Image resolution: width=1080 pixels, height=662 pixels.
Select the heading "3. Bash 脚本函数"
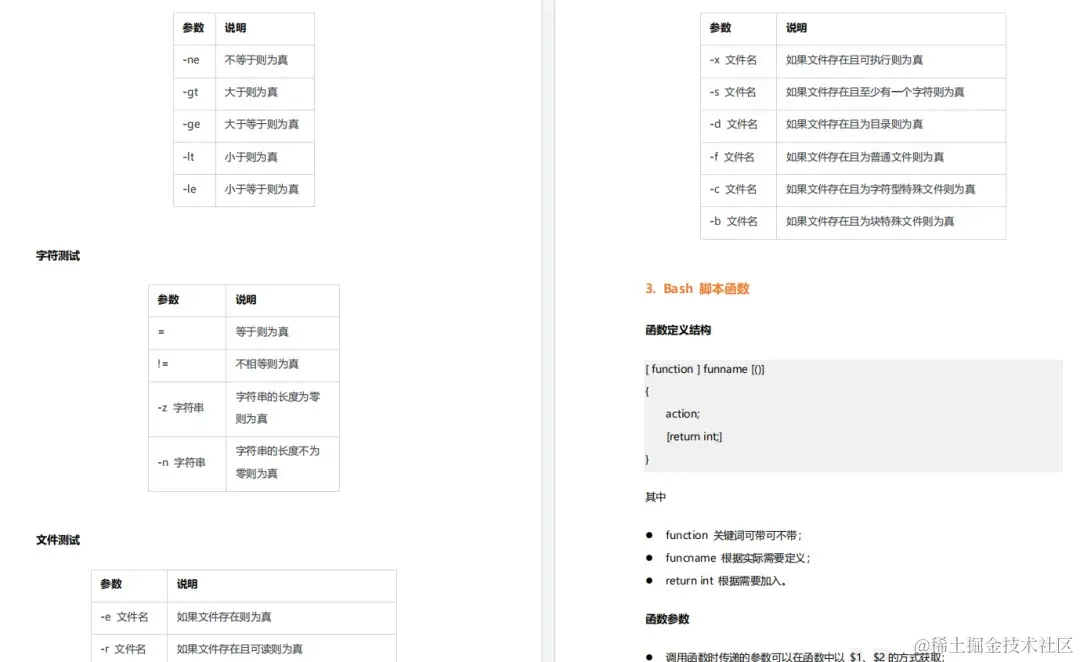click(x=697, y=287)
